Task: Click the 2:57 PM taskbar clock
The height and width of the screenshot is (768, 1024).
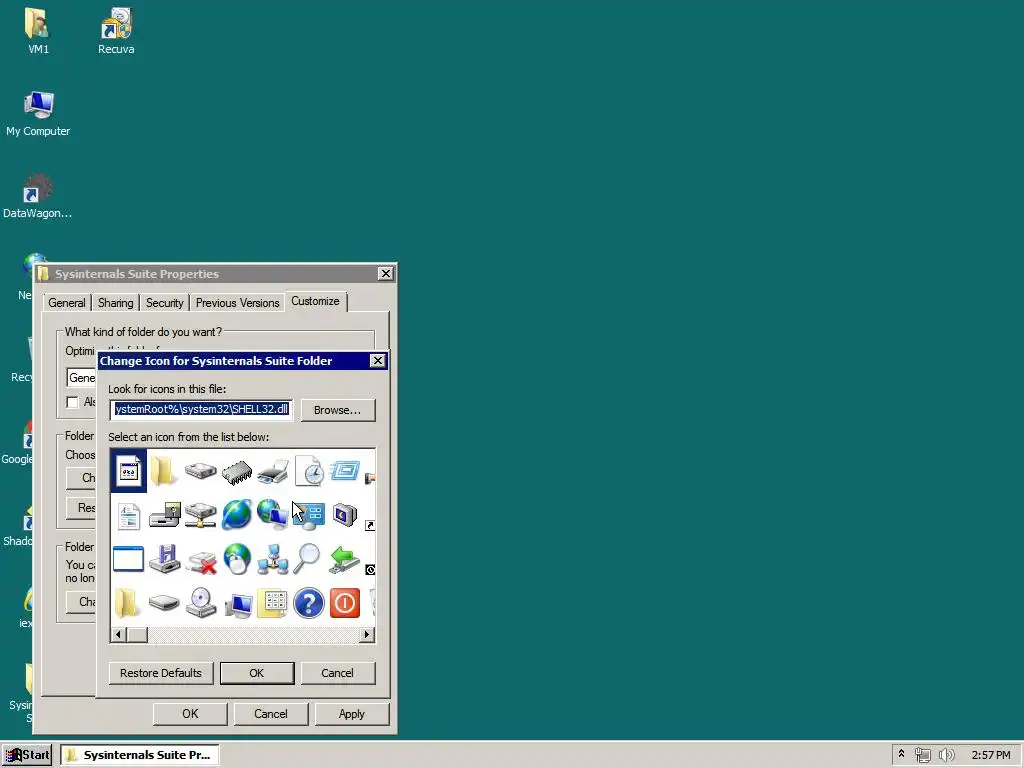Action: (x=991, y=755)
